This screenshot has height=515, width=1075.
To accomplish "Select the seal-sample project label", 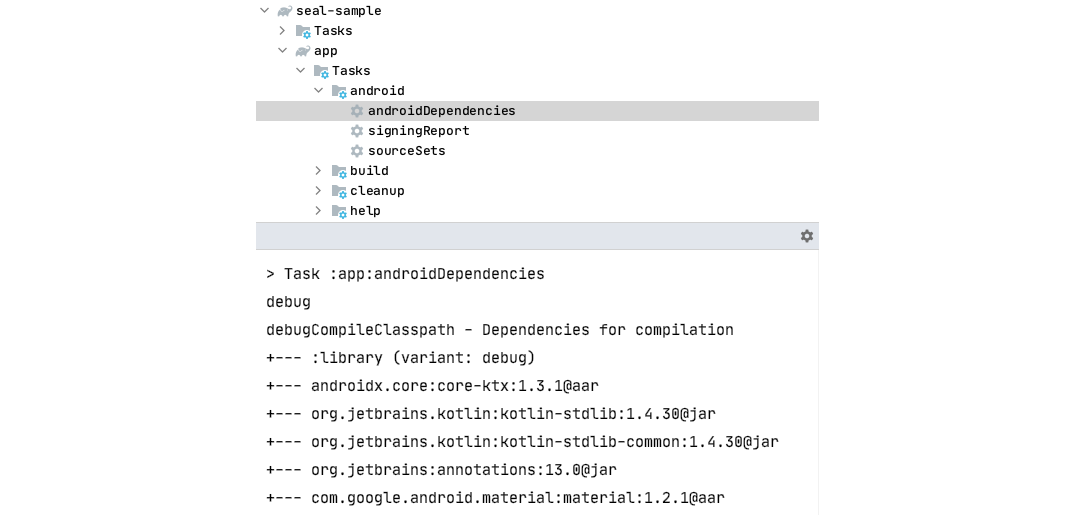I will coord(339,11).
